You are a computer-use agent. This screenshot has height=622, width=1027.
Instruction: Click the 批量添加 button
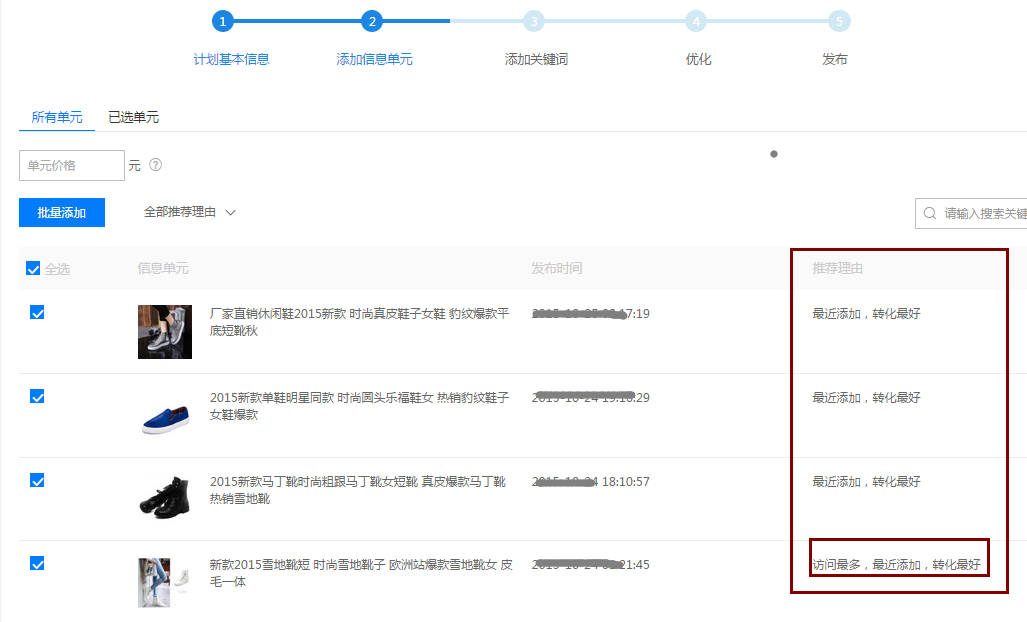(62, 213)
